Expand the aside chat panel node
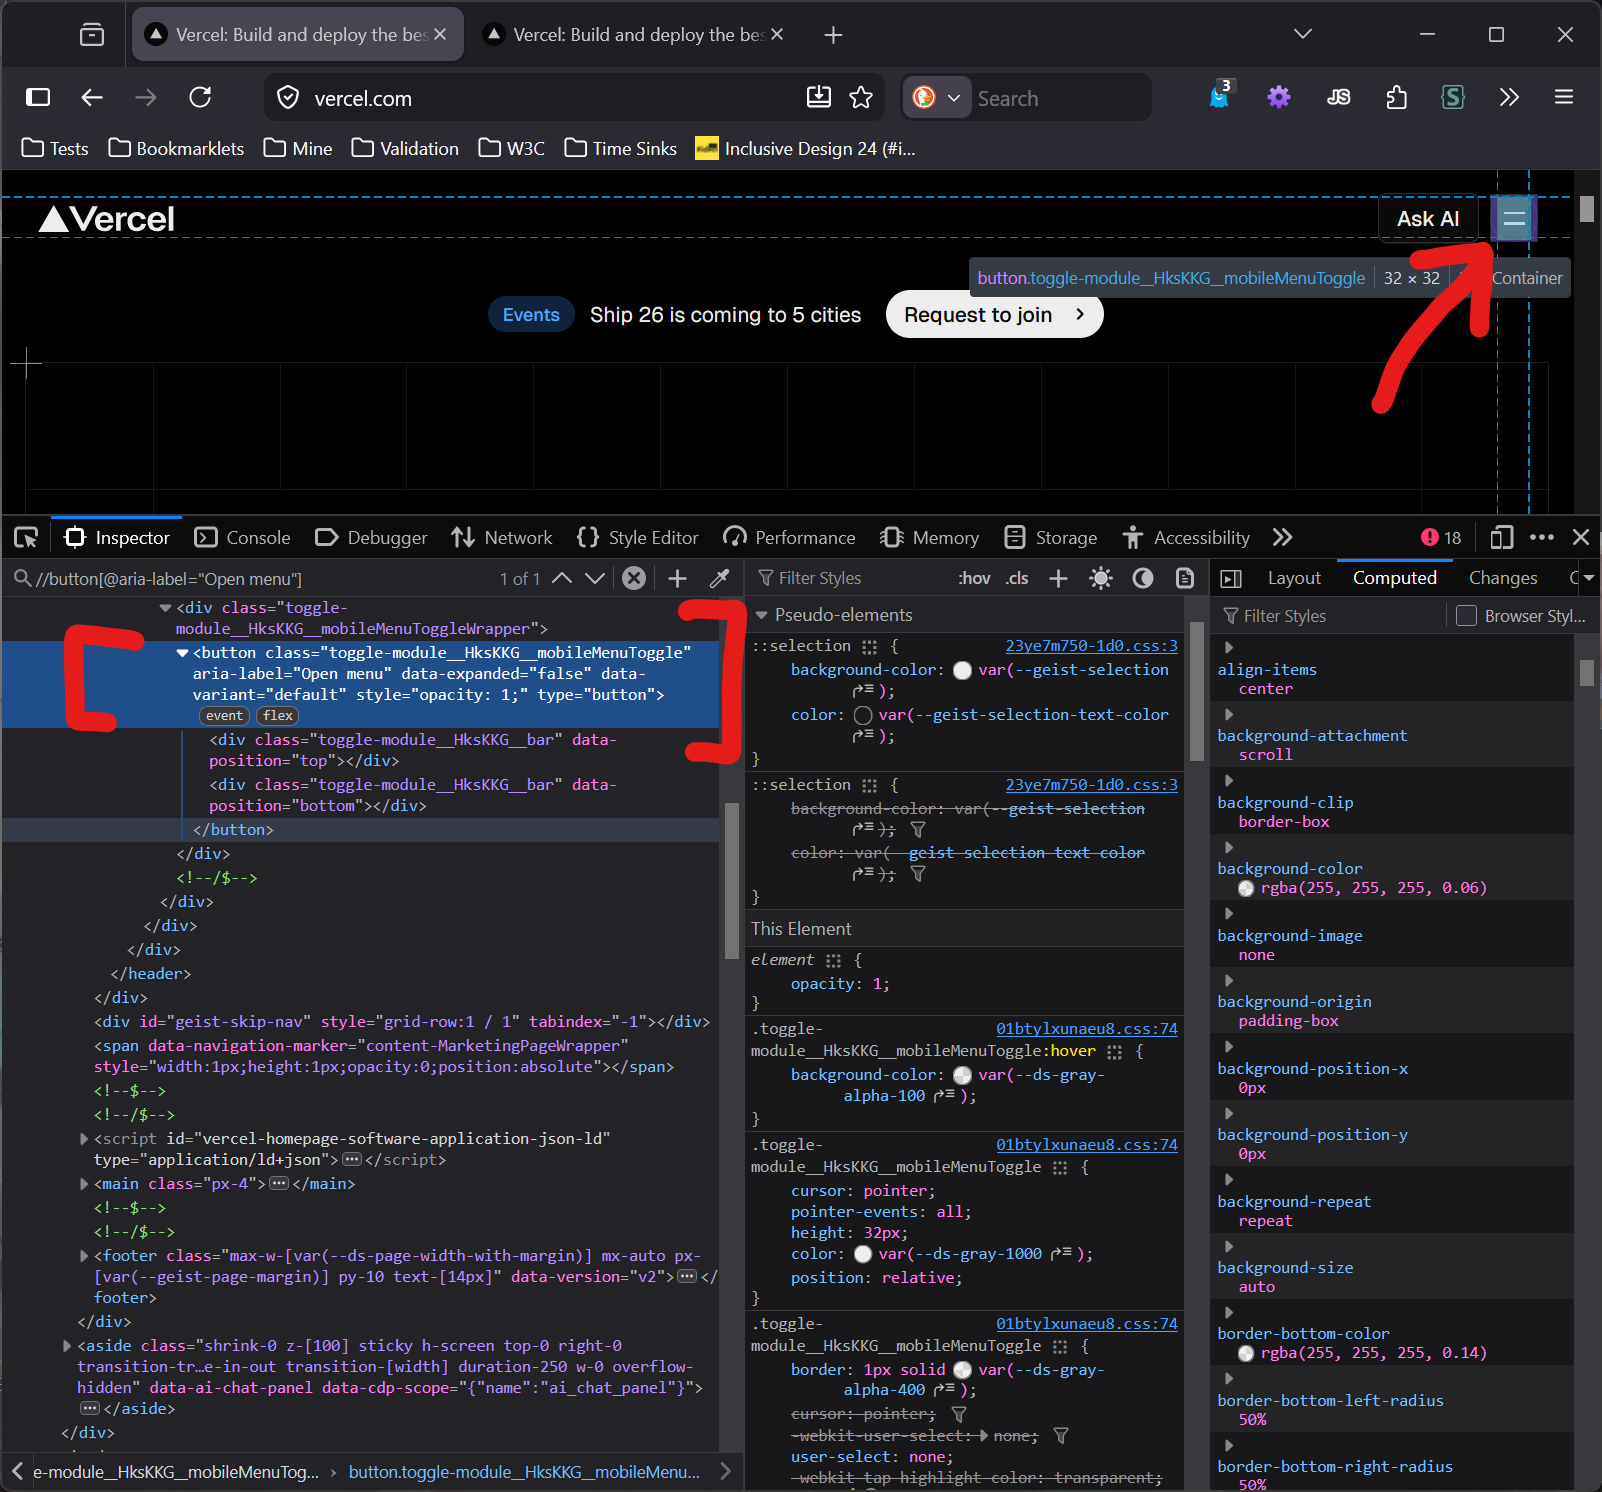This screenshot has width=1602, height=1492. pos(67,1346)
